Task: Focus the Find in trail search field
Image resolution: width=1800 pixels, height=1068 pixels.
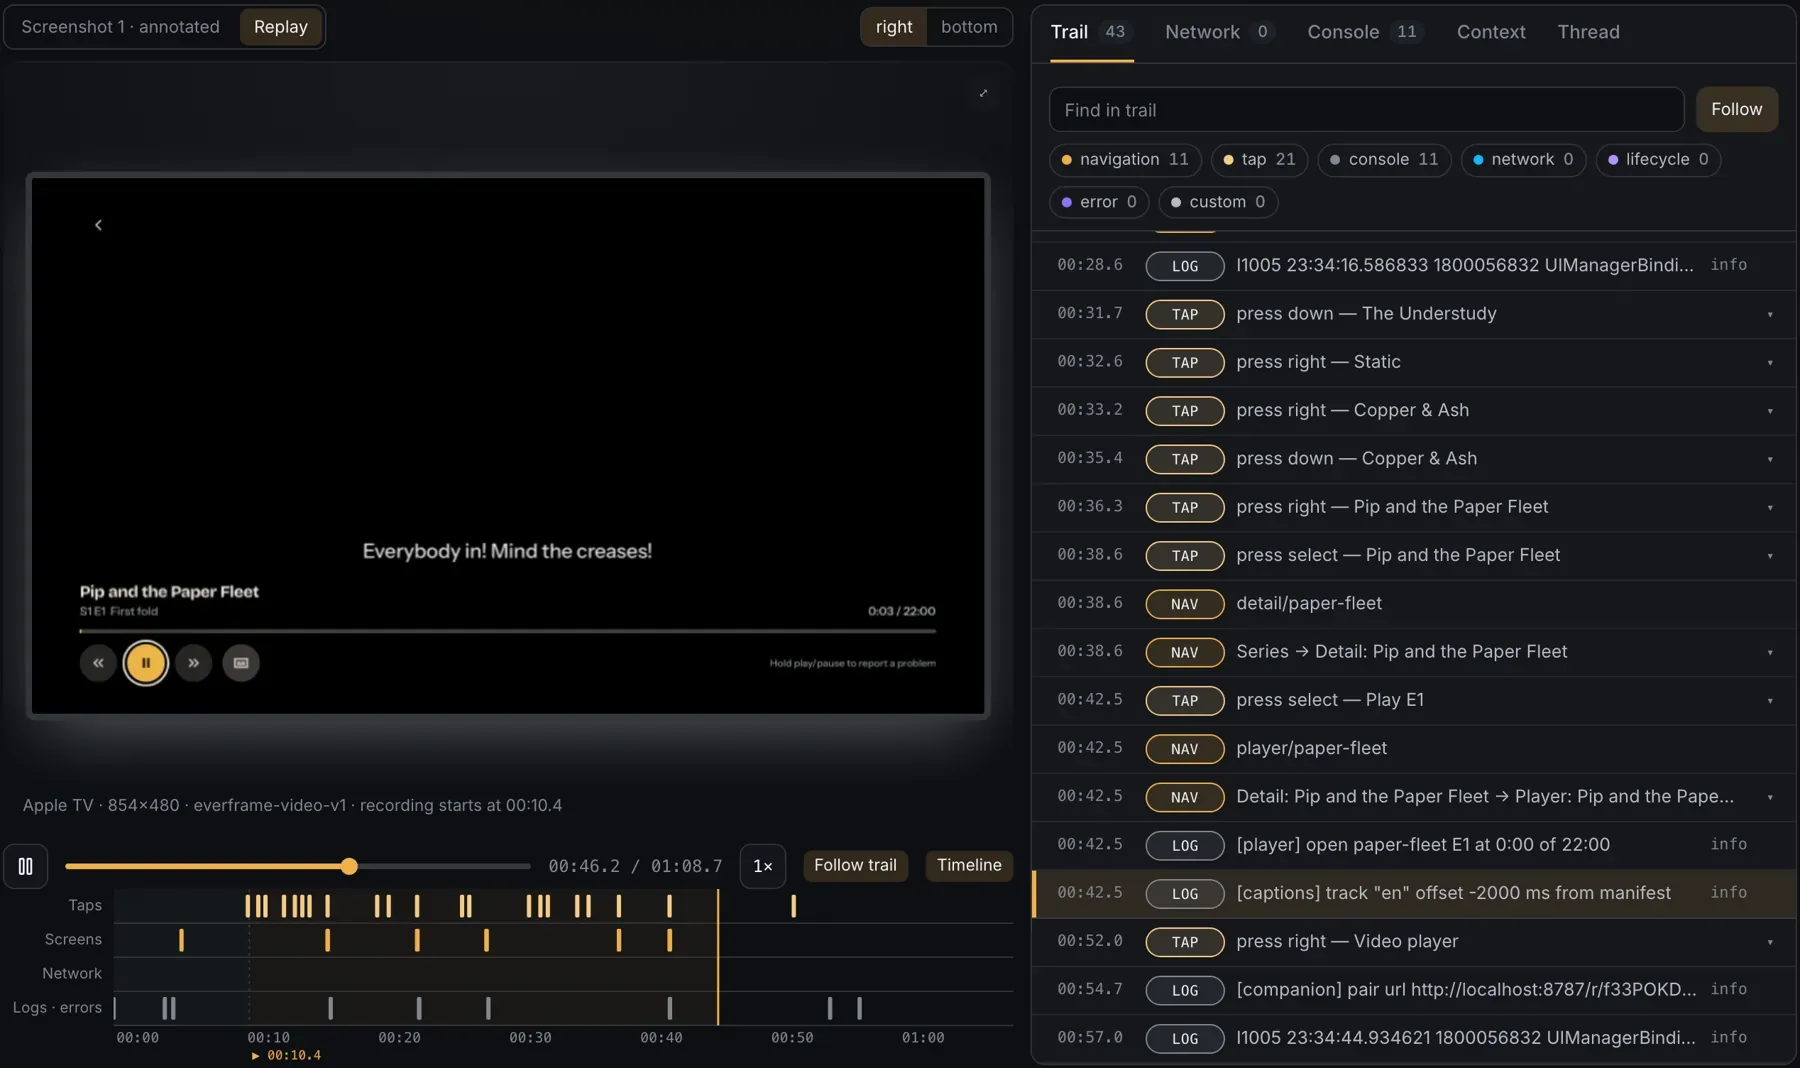Action: [x=1366, y=110]
